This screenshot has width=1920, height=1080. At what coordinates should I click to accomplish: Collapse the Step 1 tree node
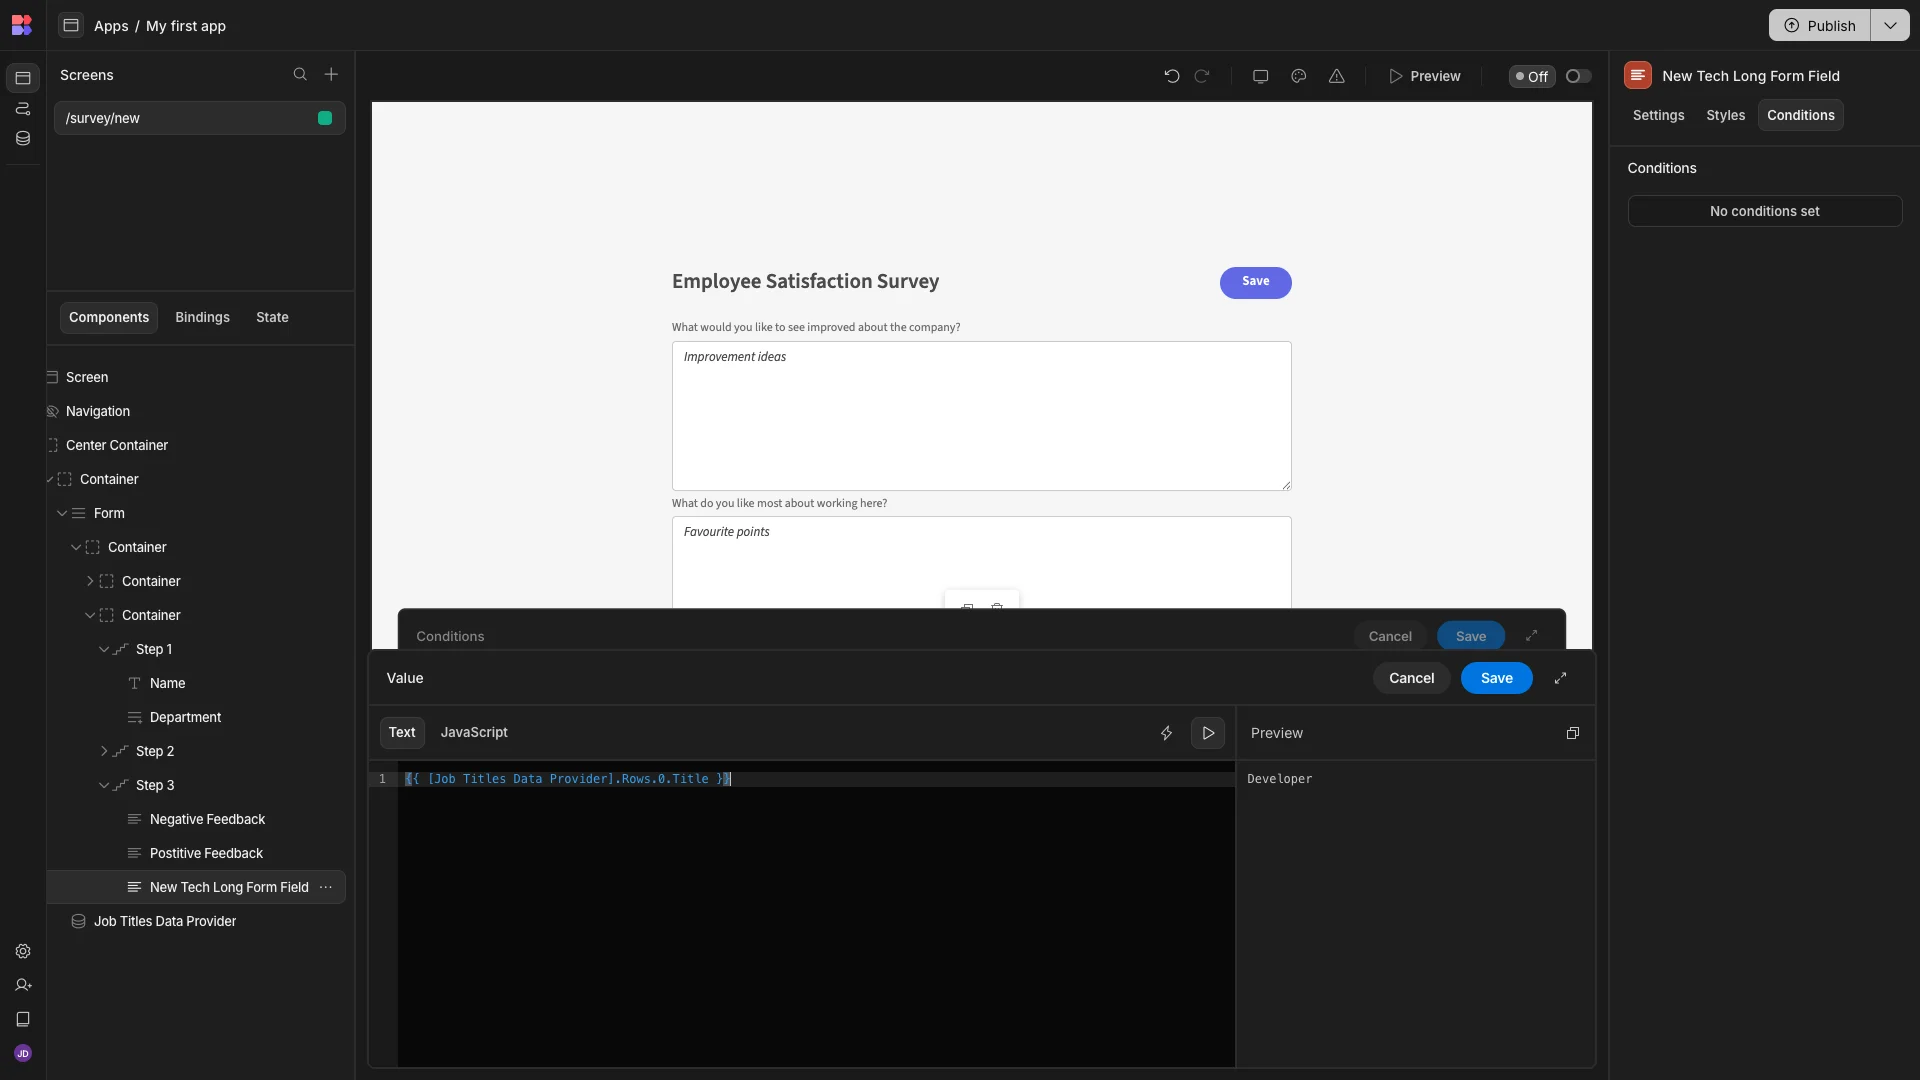(104, 649)
